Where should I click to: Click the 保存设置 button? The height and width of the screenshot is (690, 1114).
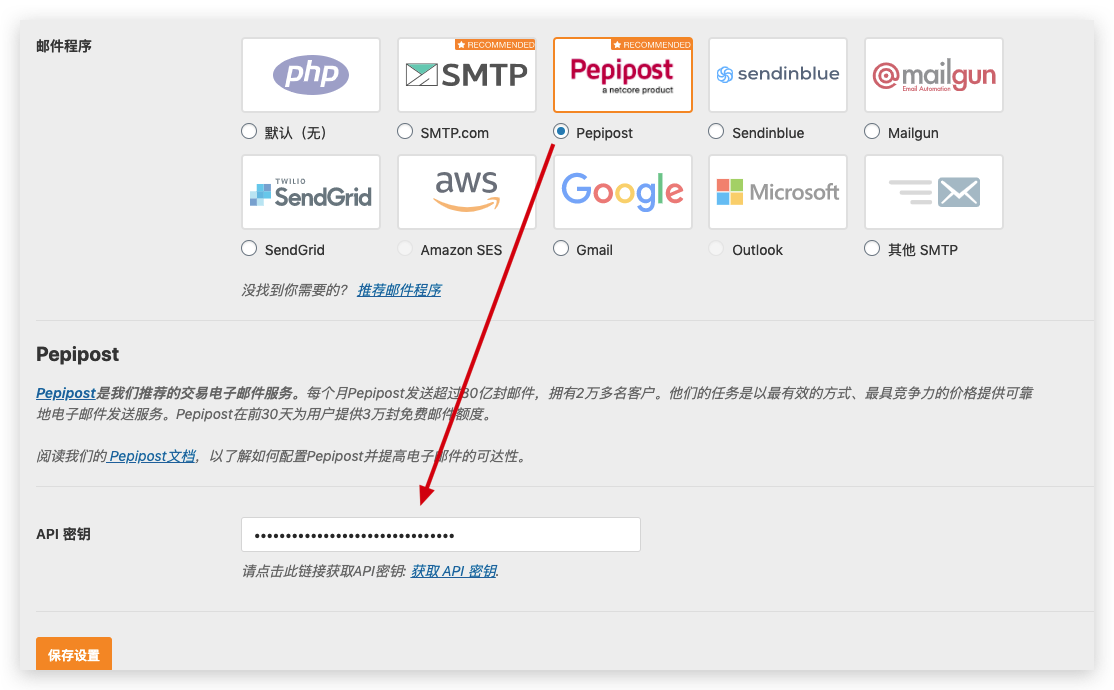[74, 655]
